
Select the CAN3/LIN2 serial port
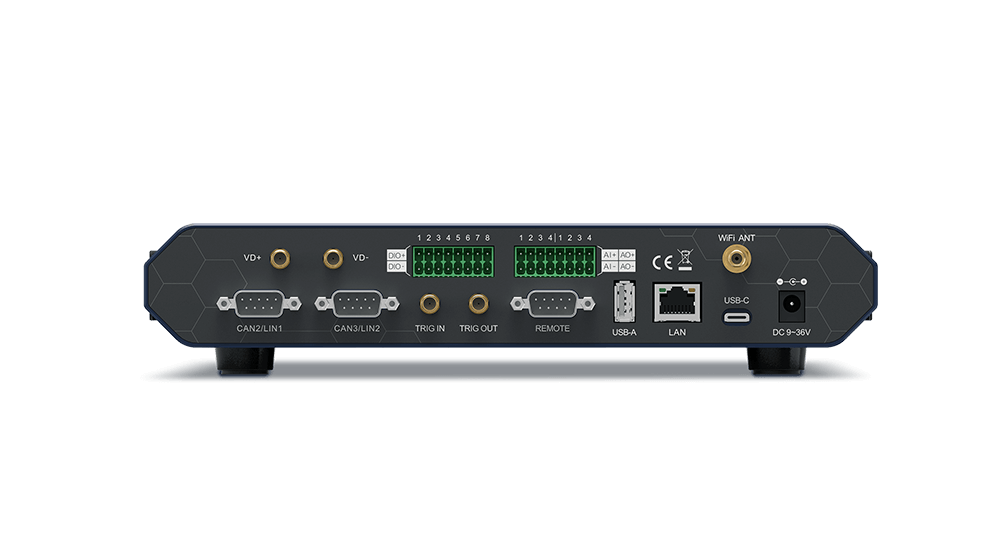pos(357,302)
